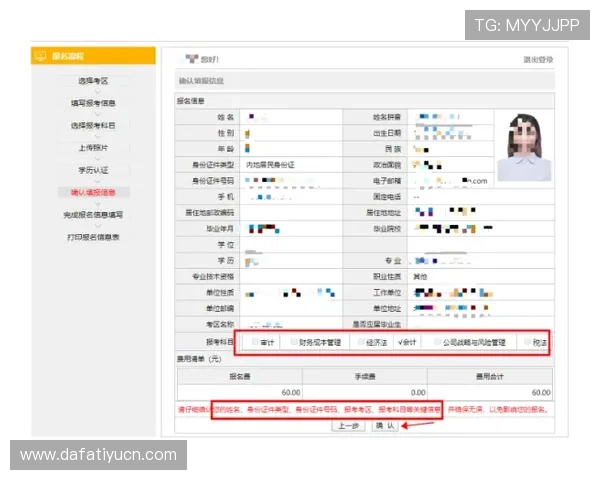This screenshot has height=480, width=600.
Task: Click the 毕业院校 label
Action: click(387, 229)
